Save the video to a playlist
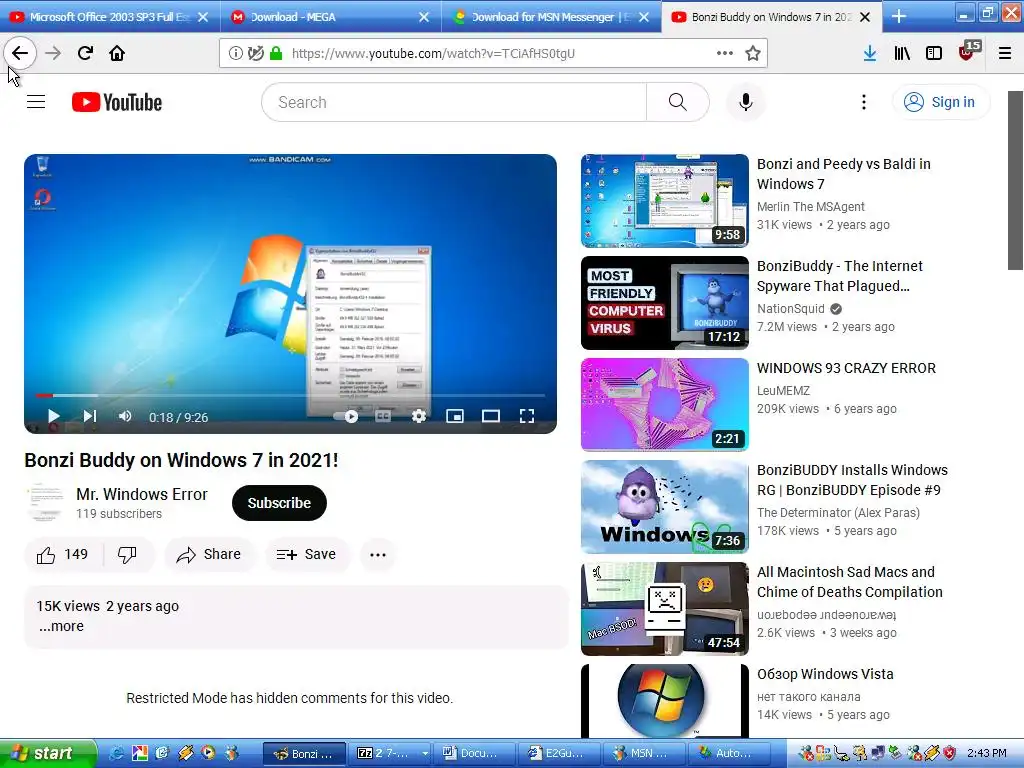1024x768 pixels. [306, 554]
